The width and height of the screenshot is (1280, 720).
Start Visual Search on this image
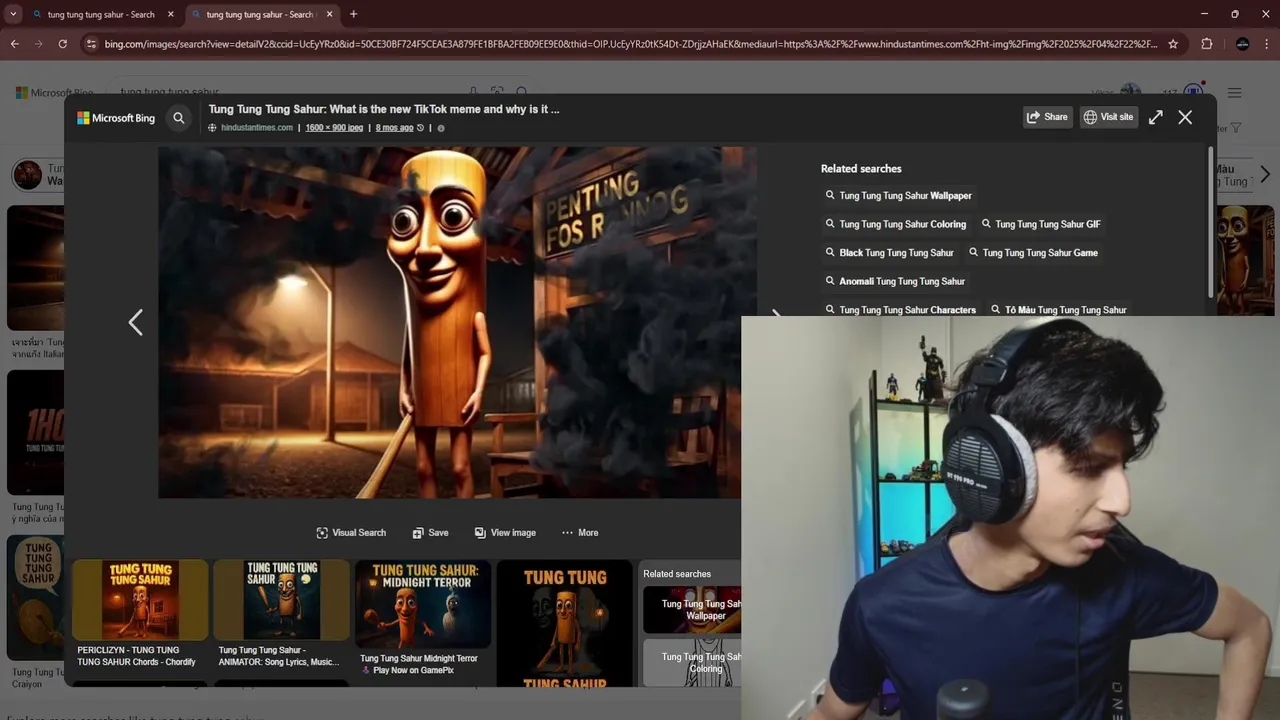pyautogui.click(x=351, y=533)
